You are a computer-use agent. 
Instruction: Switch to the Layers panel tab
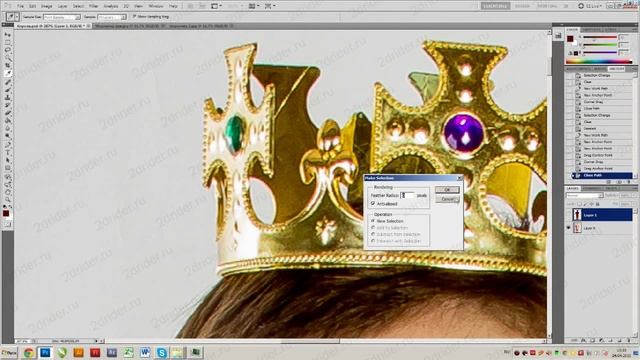(573, 189)
